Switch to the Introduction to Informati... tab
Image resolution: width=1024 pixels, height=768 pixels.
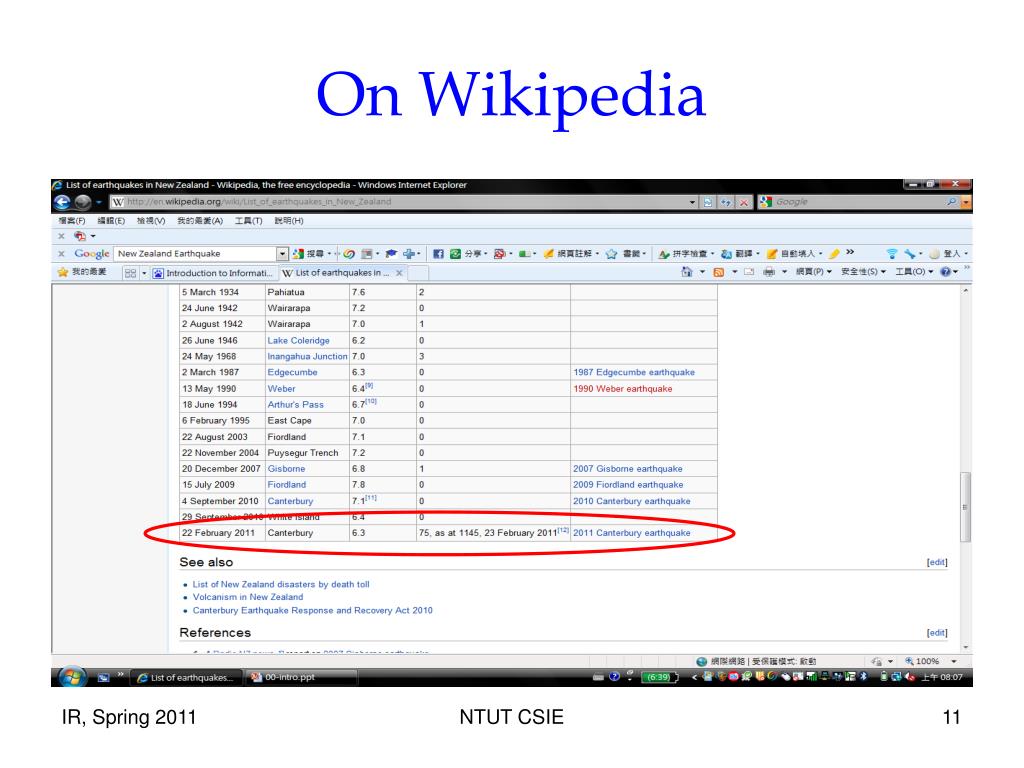(x=214, y=273)
